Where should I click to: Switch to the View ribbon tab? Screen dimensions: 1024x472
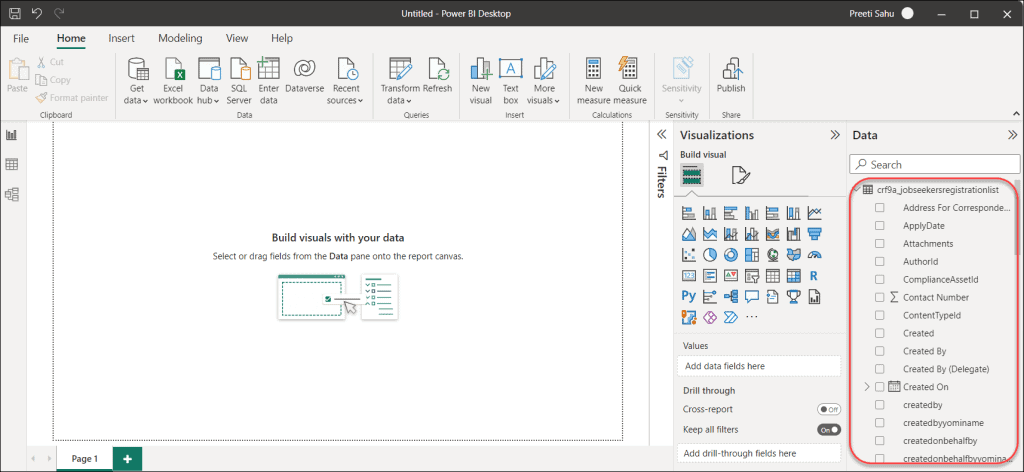[x=236, y=39]
